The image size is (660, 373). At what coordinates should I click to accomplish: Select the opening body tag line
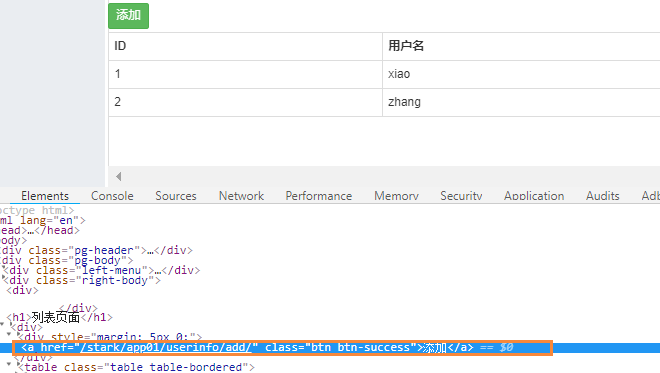[x=13, y=240]
